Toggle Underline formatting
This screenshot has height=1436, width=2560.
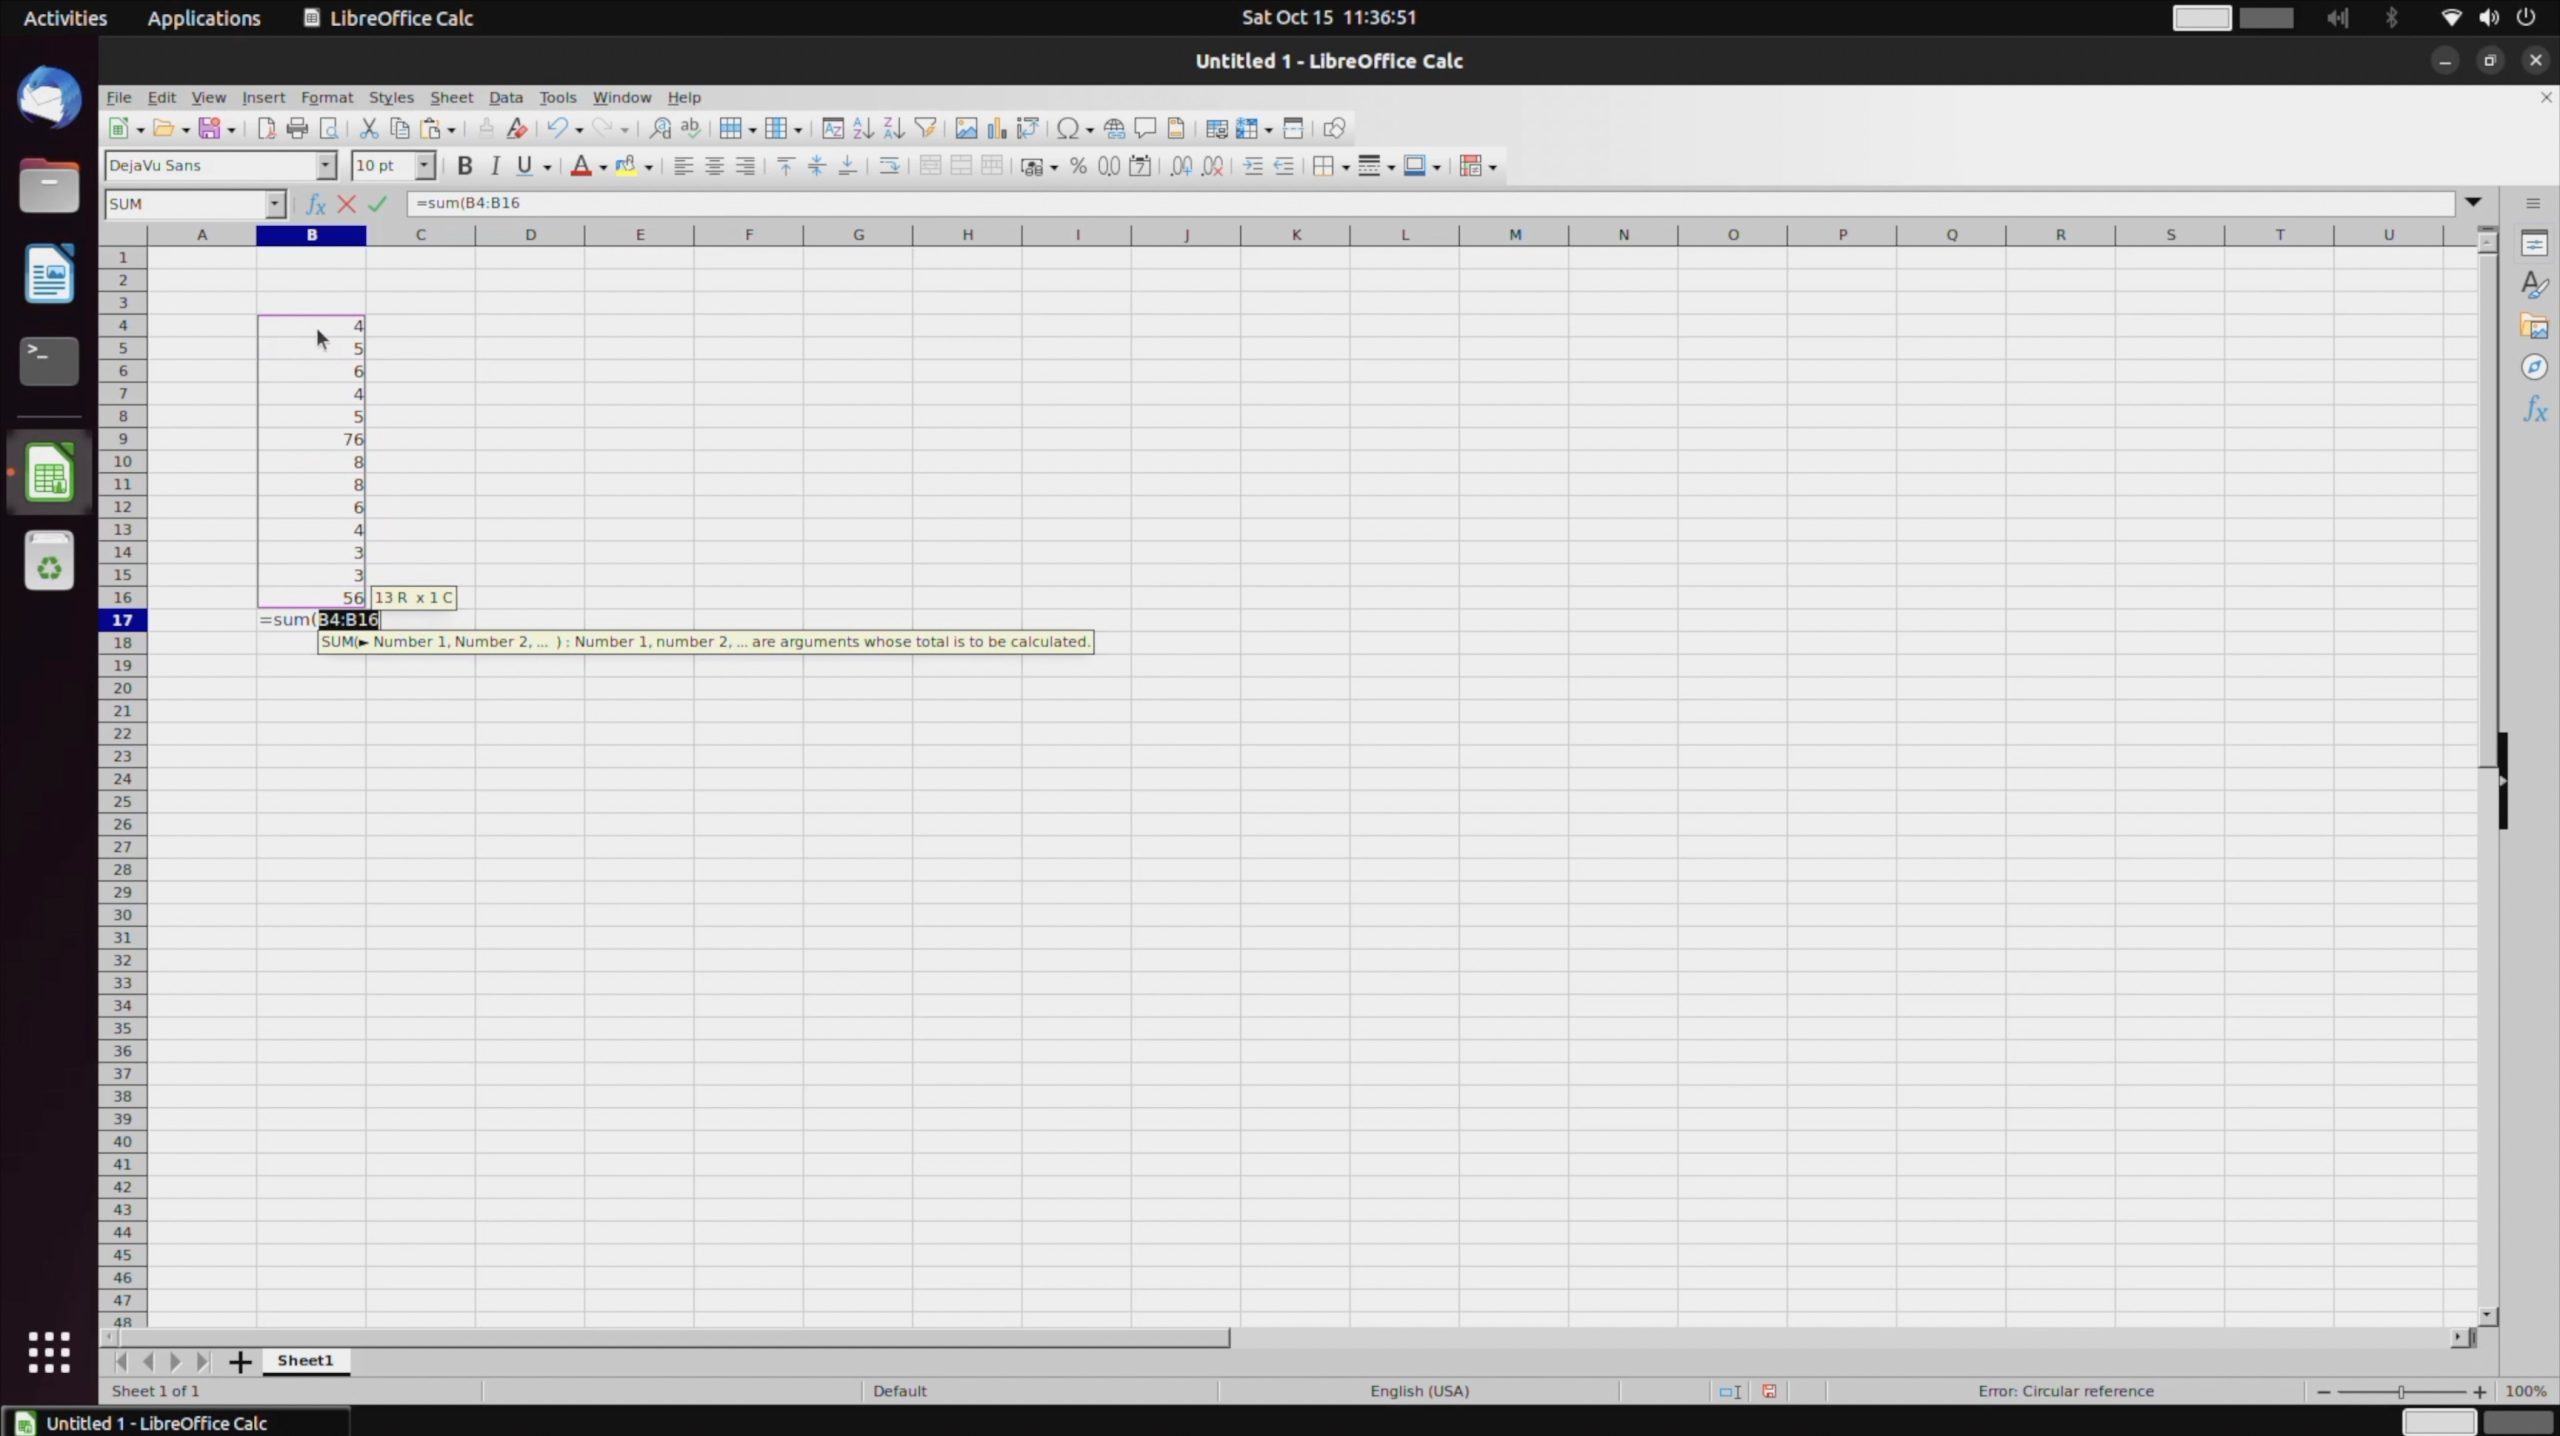click(524, 166)
